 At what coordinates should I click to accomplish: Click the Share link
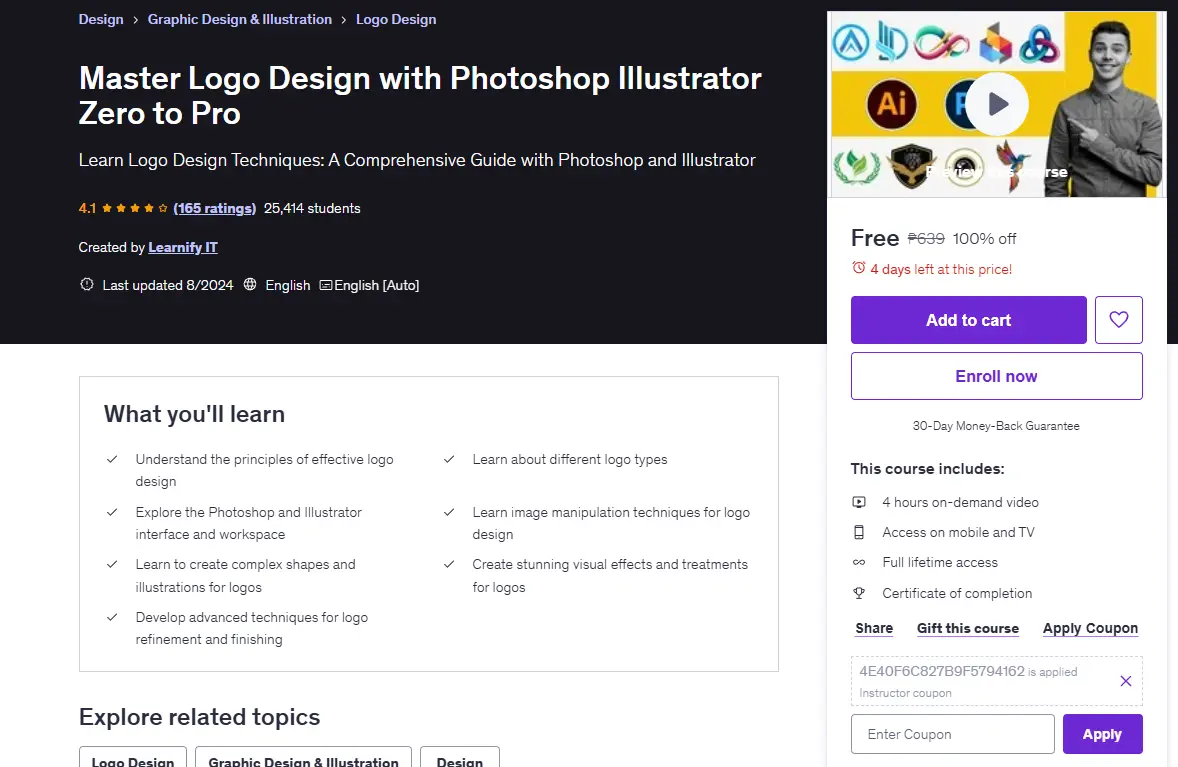coord(874,628)
